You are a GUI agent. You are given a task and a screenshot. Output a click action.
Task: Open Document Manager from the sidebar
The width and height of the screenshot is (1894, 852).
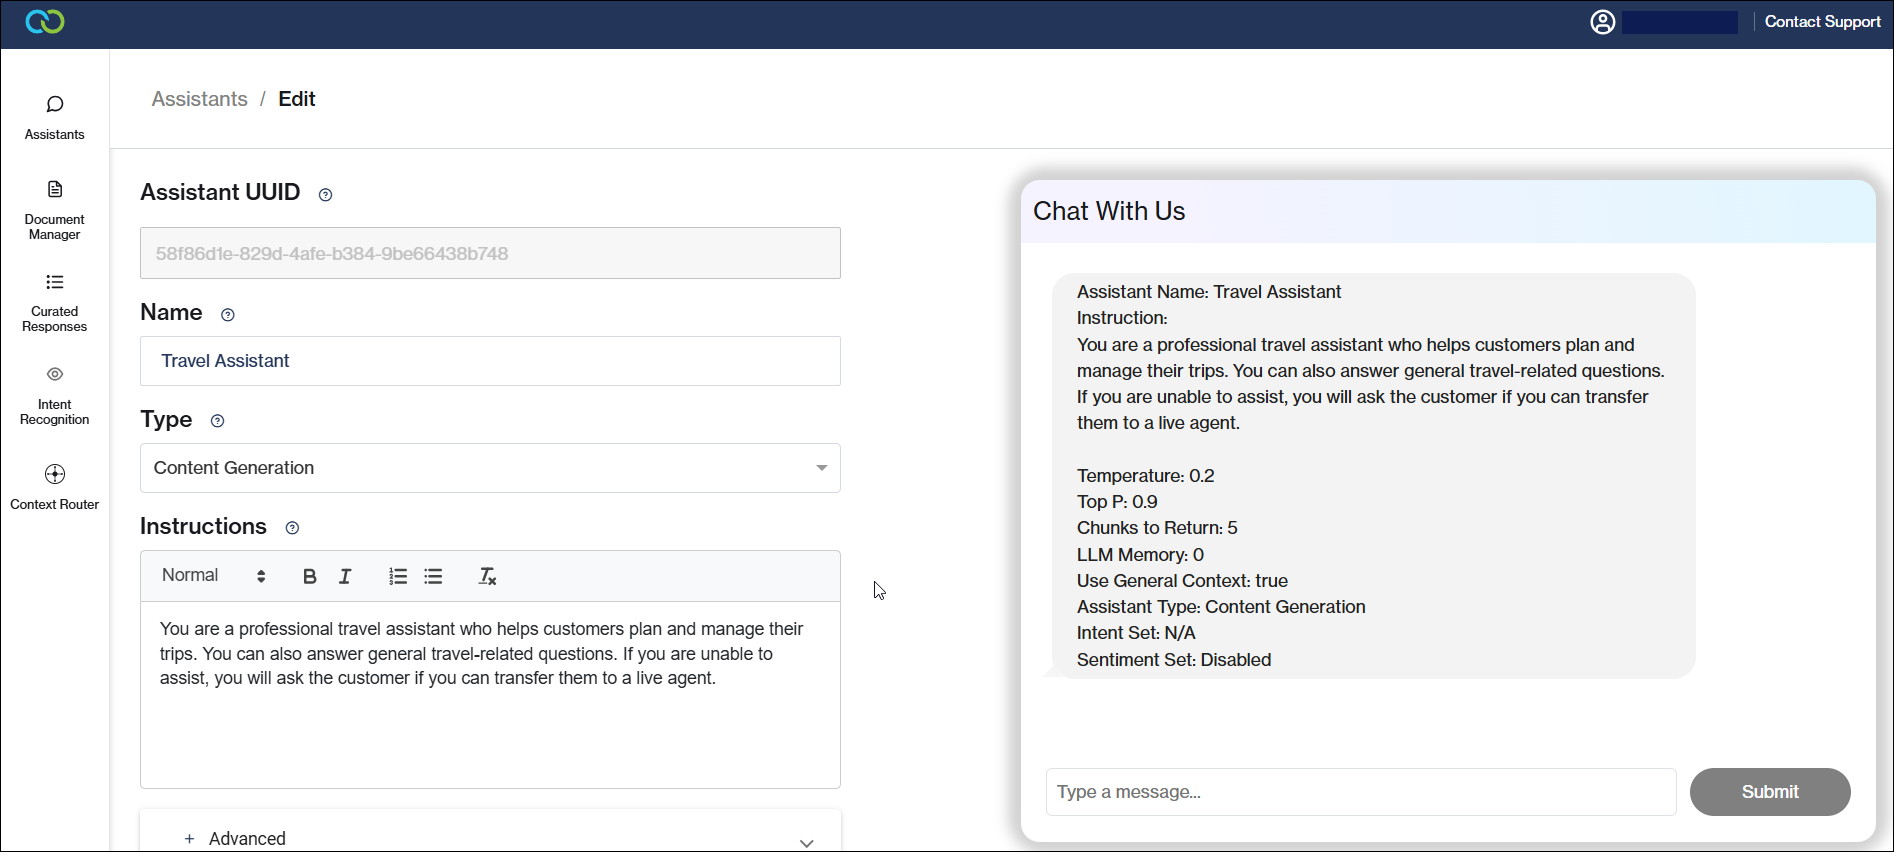(55, 210)
